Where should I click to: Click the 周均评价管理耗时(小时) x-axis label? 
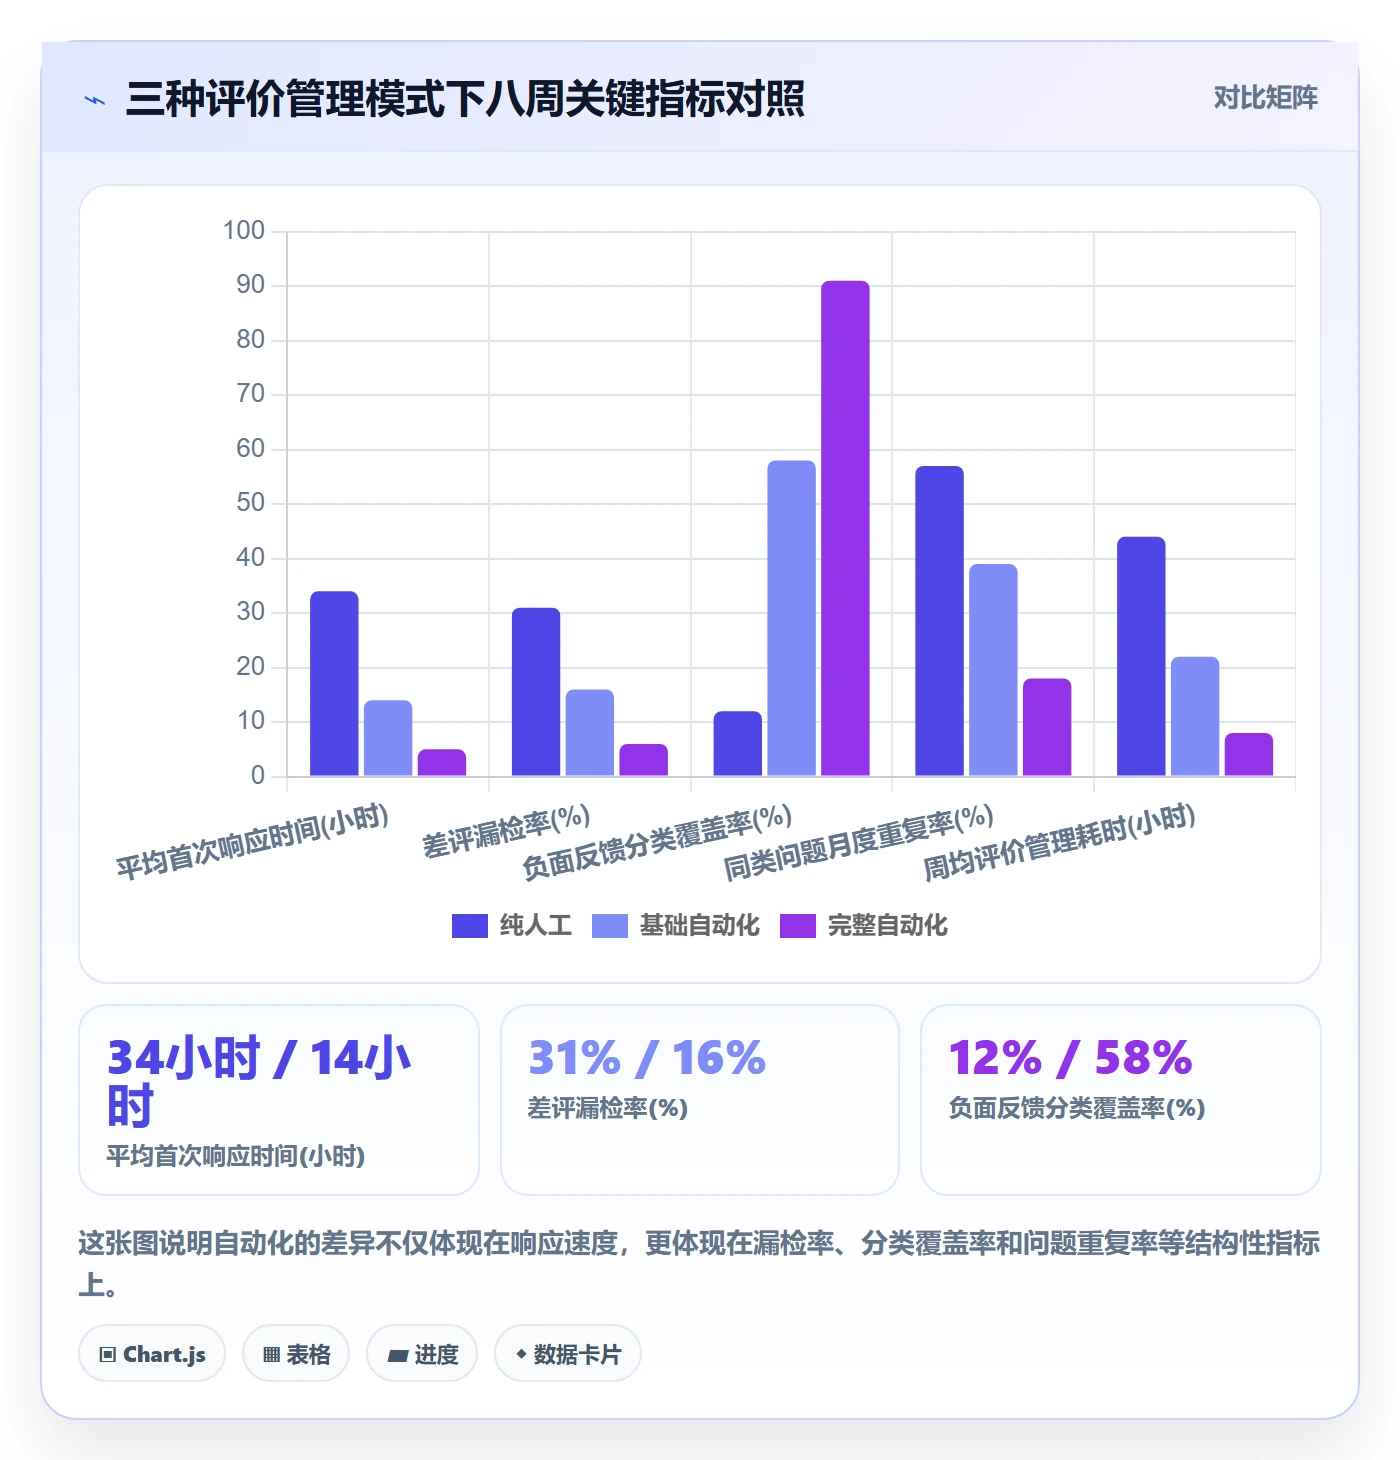[1060, 842]
